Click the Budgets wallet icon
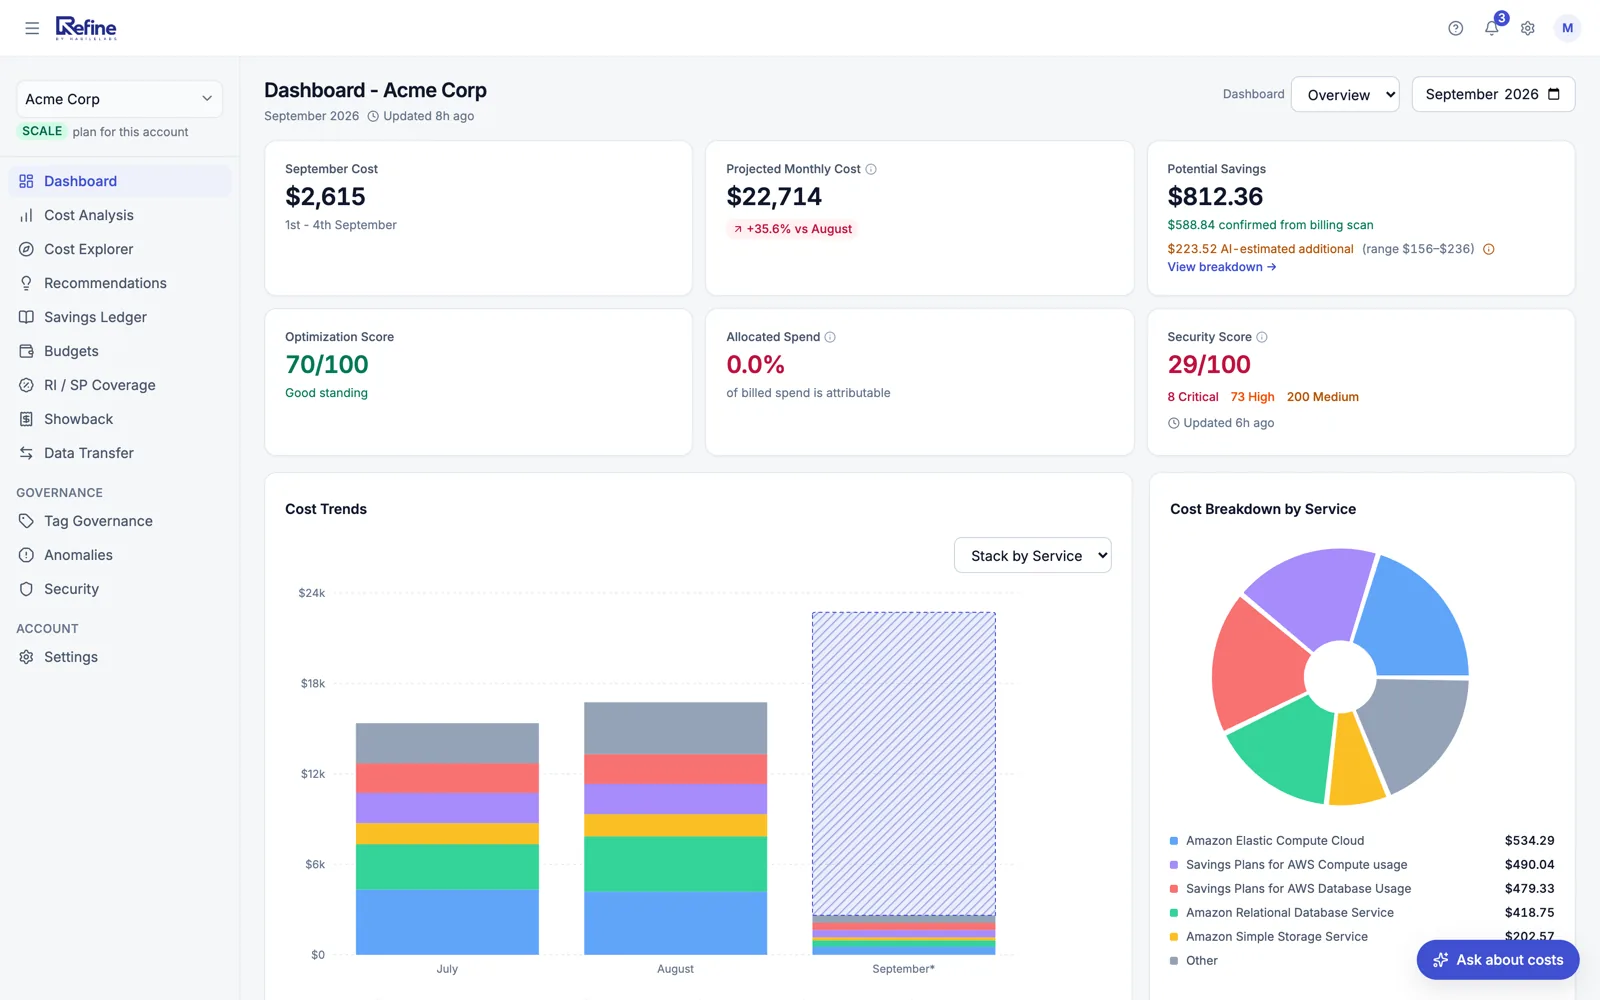 coord(26,351)
